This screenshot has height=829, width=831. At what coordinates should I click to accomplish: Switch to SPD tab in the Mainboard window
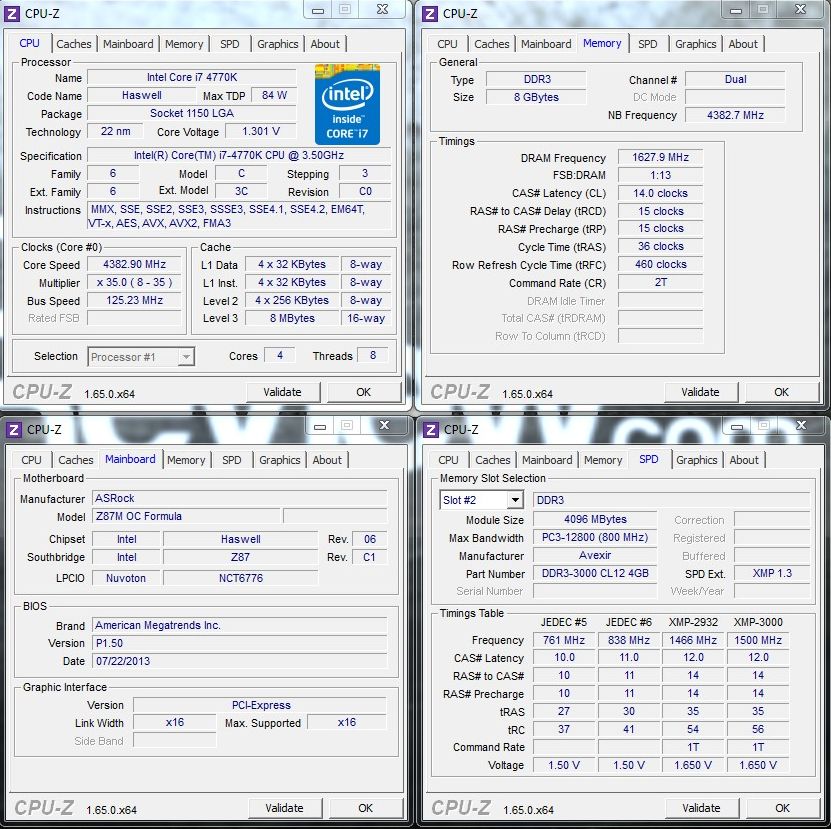point(232,460)
